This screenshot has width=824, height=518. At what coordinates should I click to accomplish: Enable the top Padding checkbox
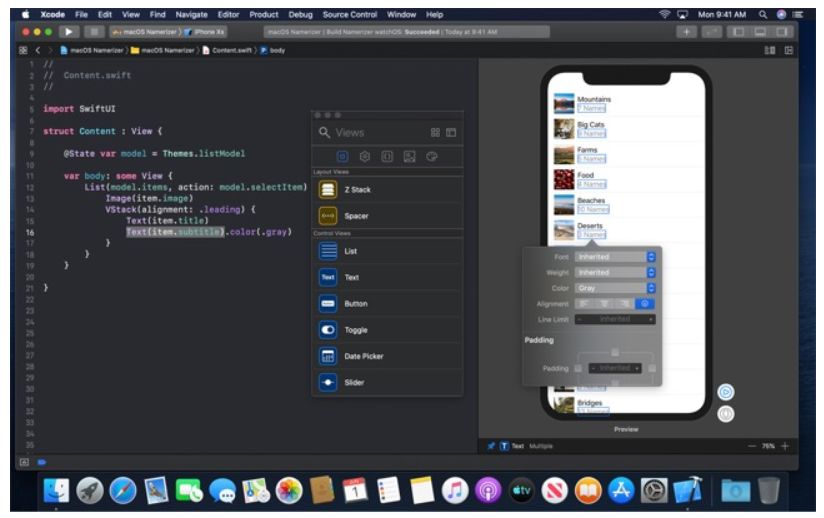click(614, 352)
